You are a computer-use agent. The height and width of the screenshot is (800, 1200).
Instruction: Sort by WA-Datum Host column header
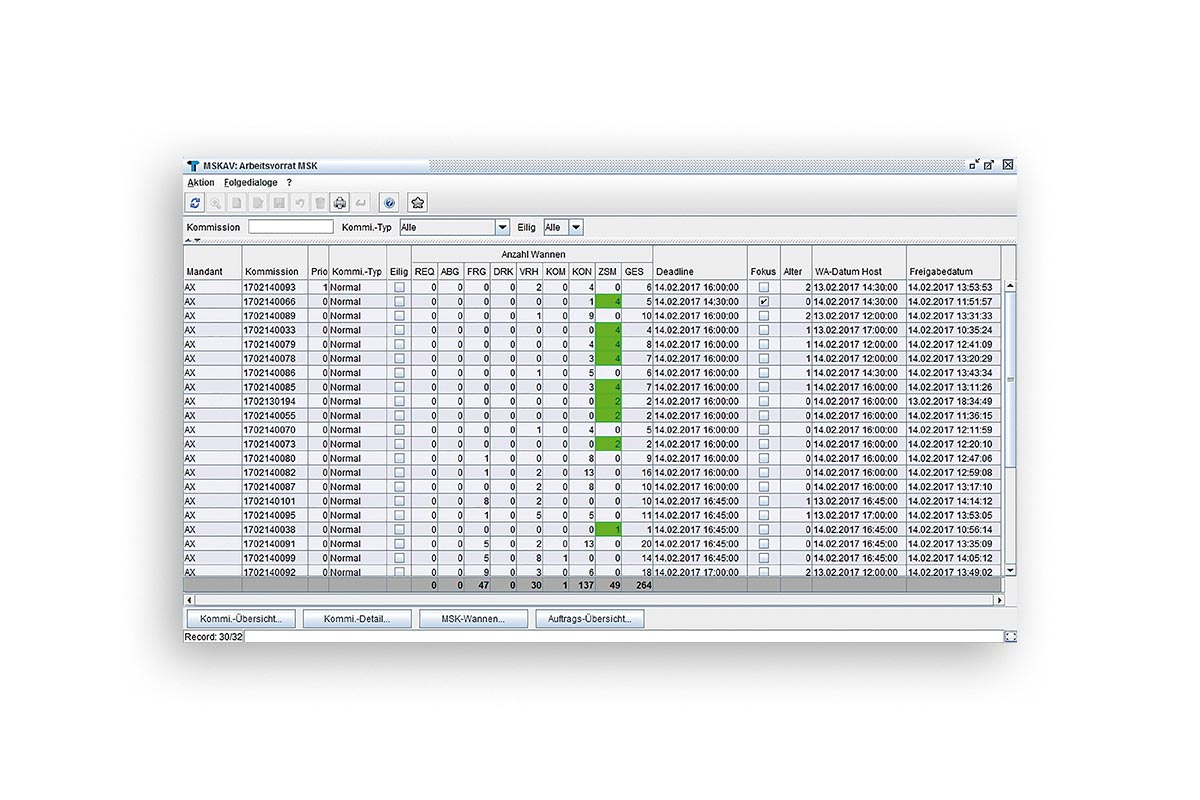(859, 263)
